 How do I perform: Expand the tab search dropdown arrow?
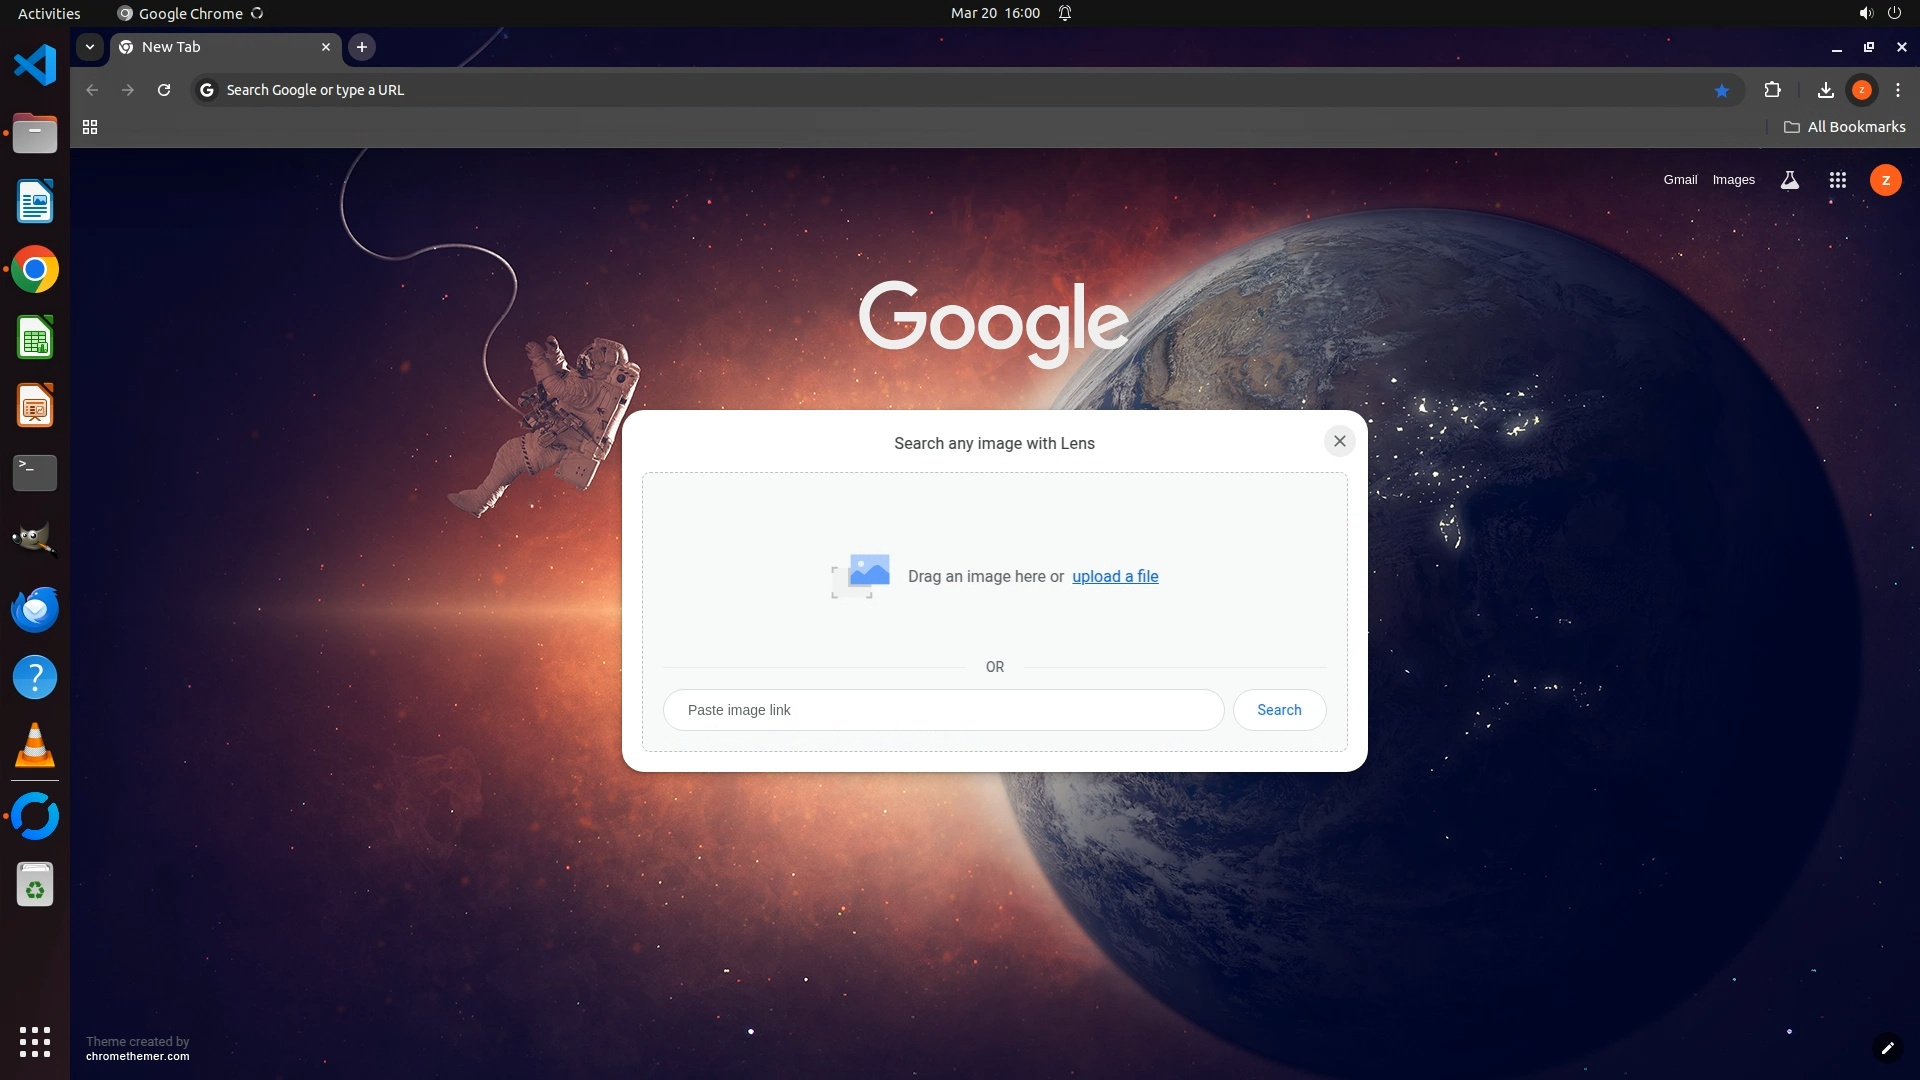pos(90,47)
